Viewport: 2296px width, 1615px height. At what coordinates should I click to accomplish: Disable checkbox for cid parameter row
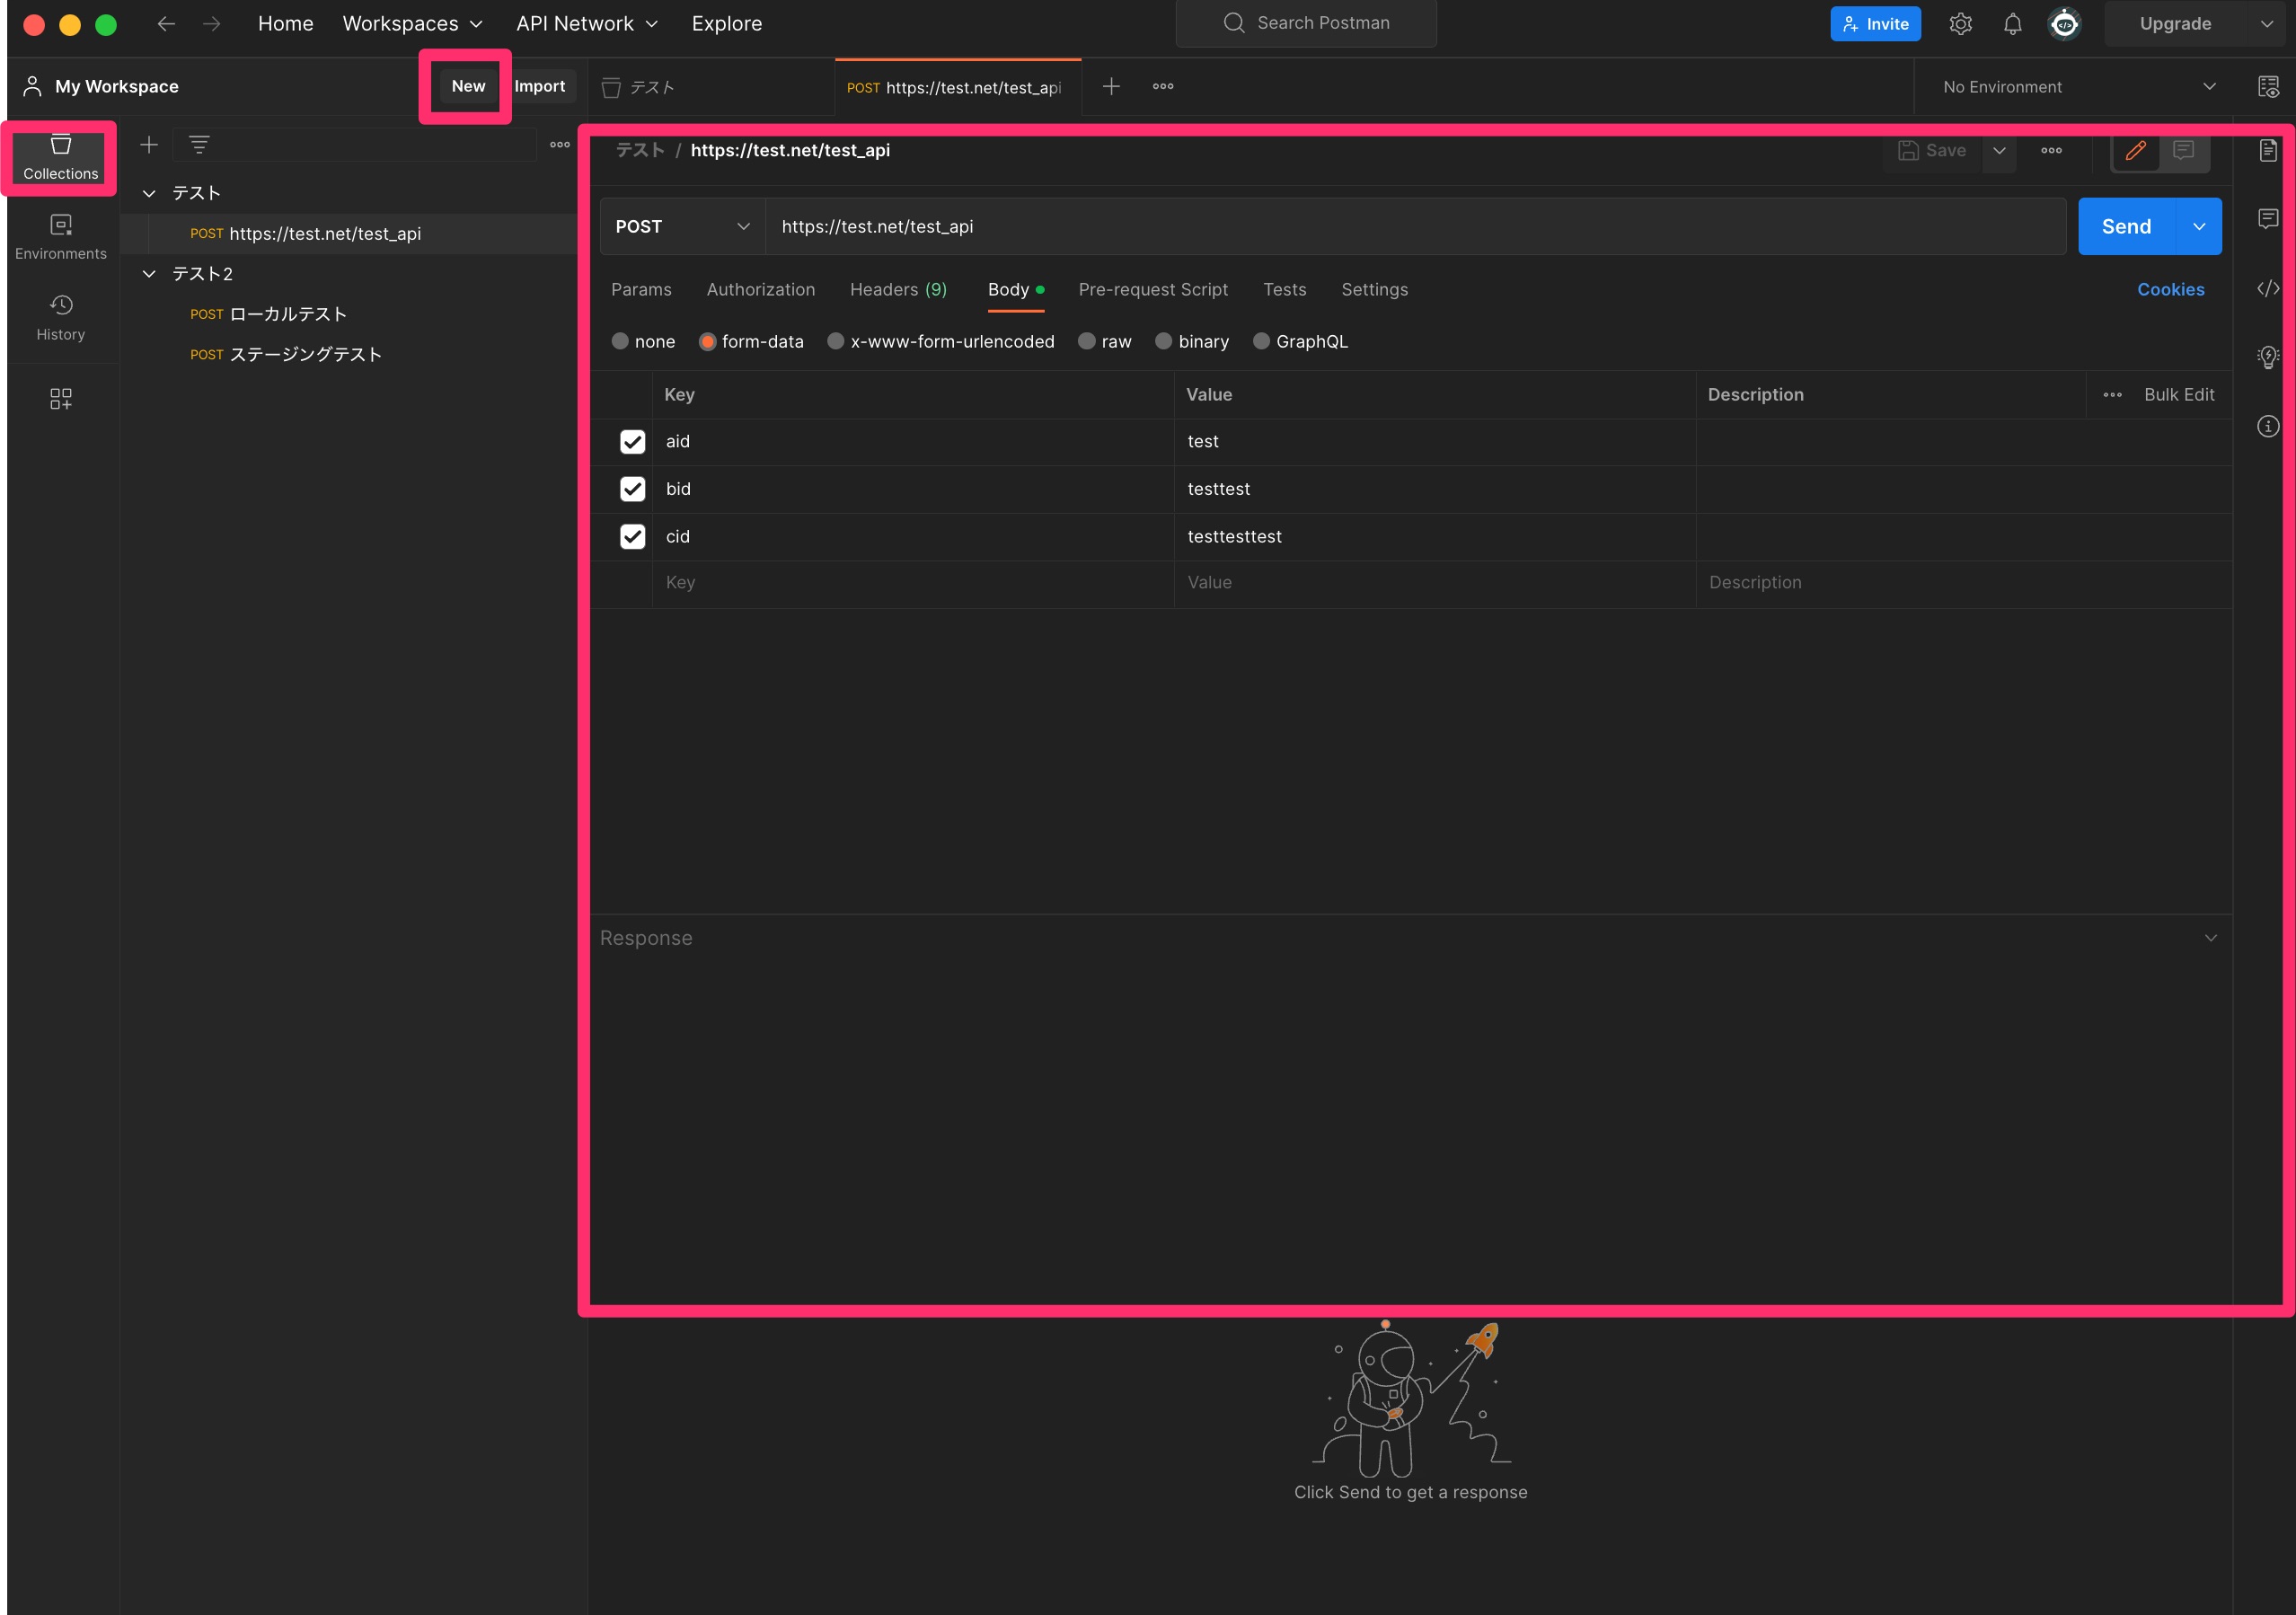click(632, 534)
